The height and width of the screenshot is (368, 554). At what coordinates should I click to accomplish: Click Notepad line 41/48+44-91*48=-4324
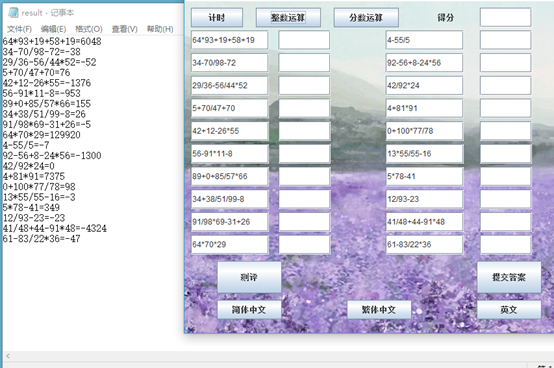(x=54, y=228)
